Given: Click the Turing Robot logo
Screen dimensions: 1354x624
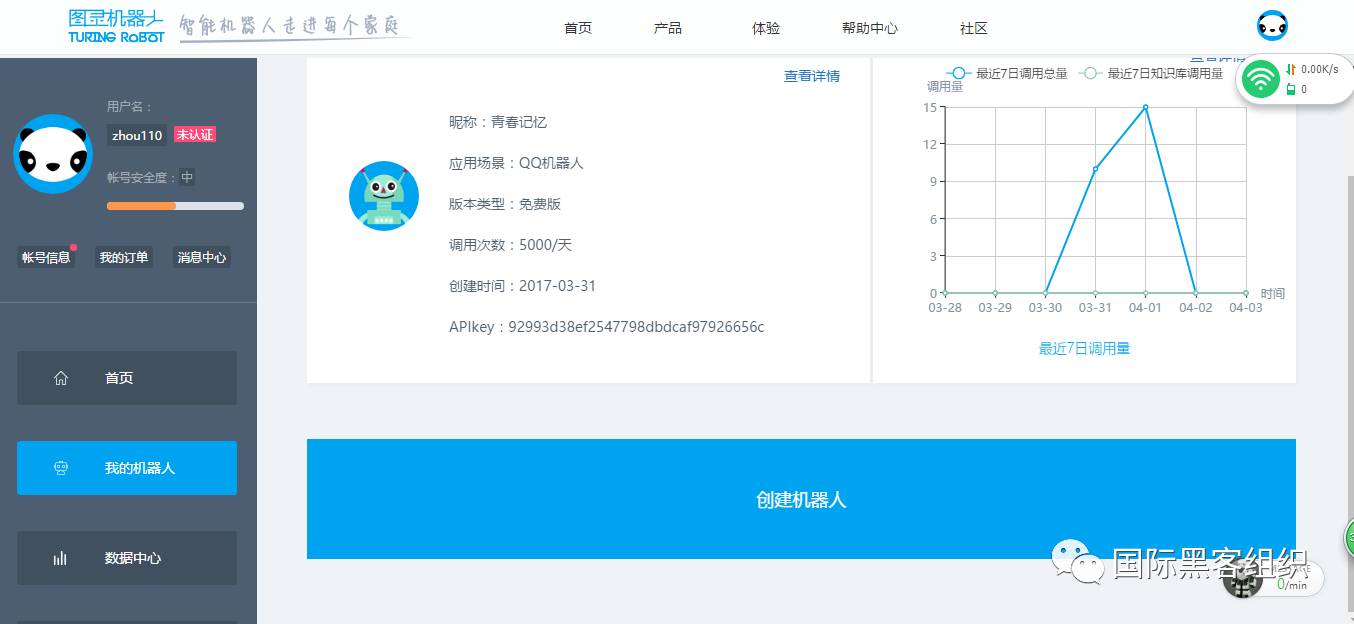Looking at the screenshot, I should tap(116, 26).
